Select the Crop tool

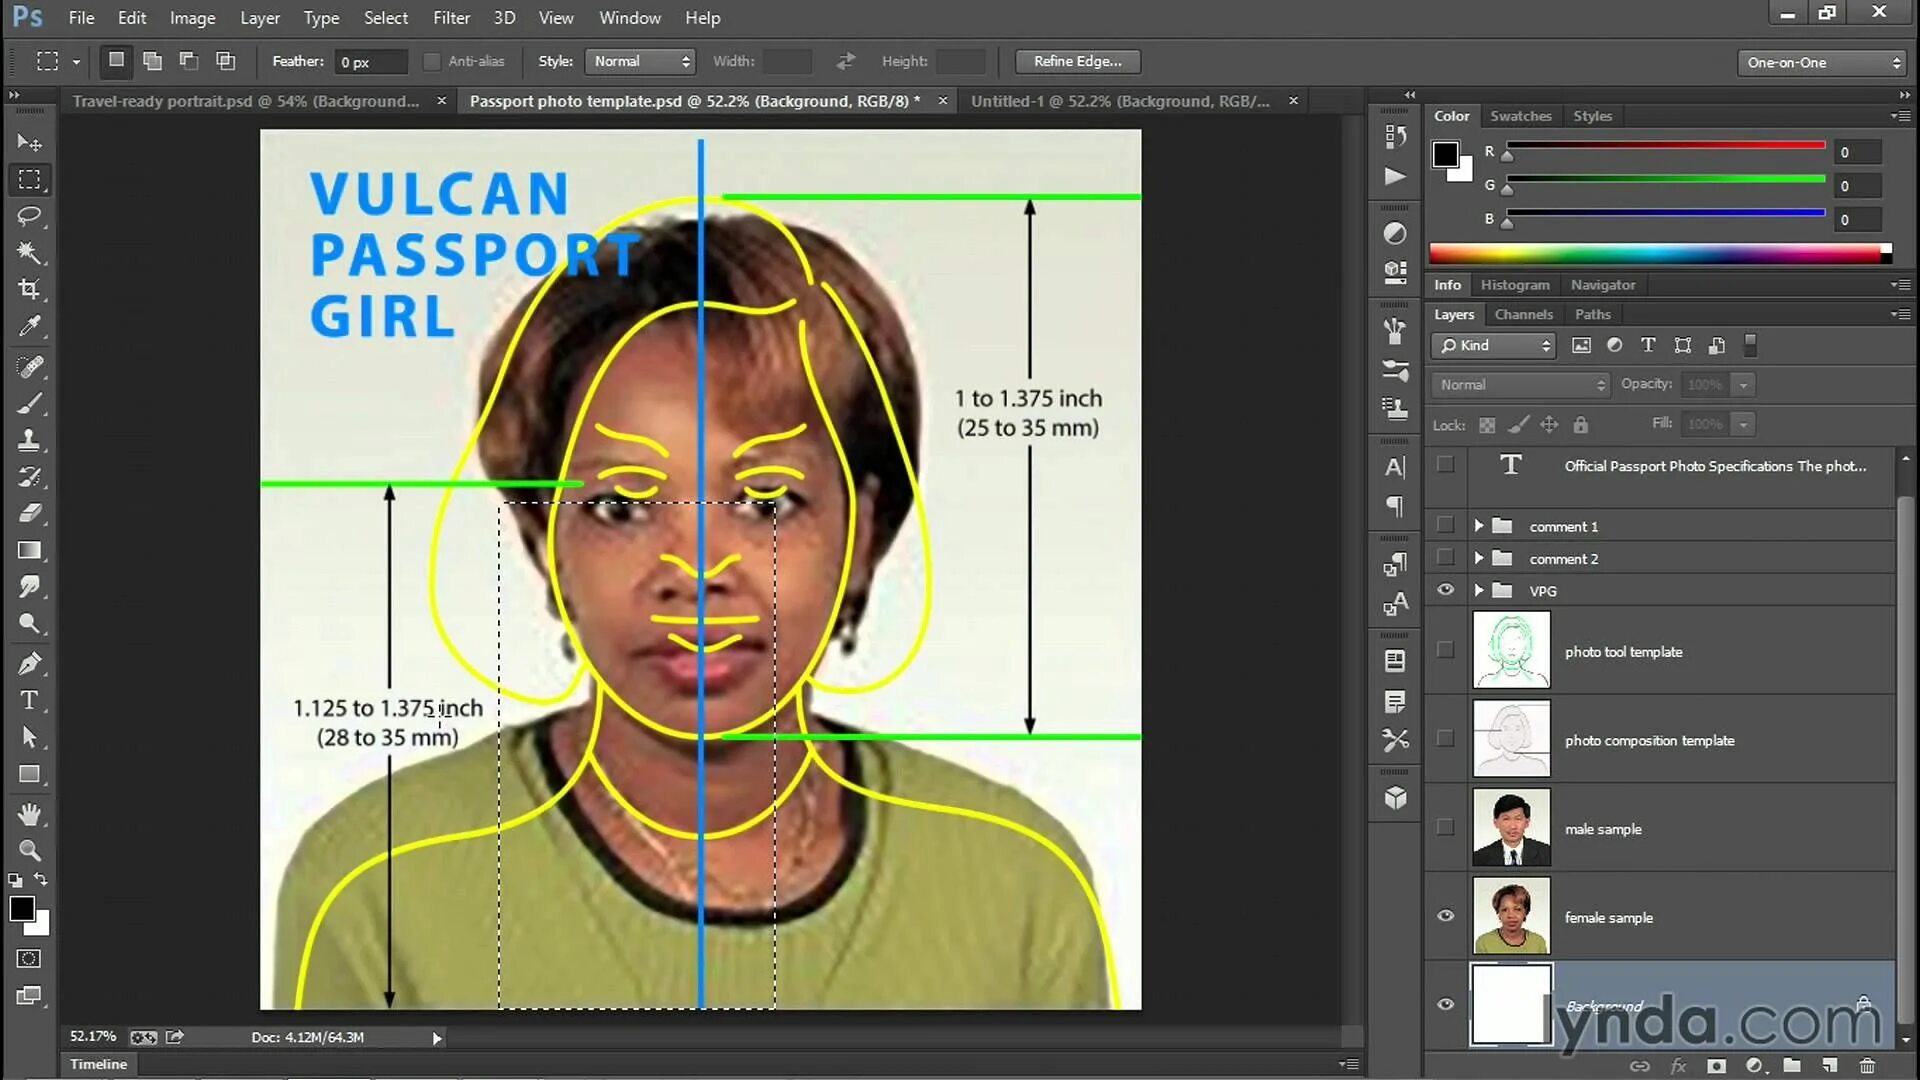click(x=29, y=289)
